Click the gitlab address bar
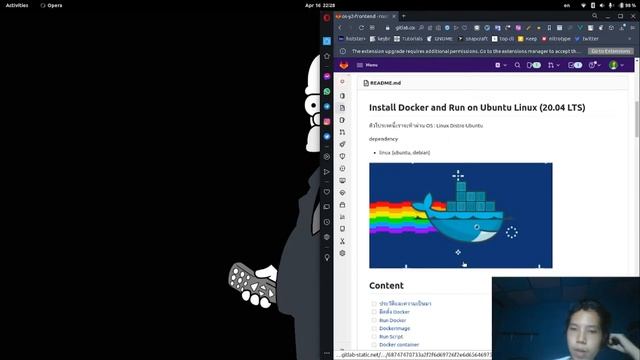Image resolution: width=640 pixels, height=360 pixels. (x=405, y=28)
